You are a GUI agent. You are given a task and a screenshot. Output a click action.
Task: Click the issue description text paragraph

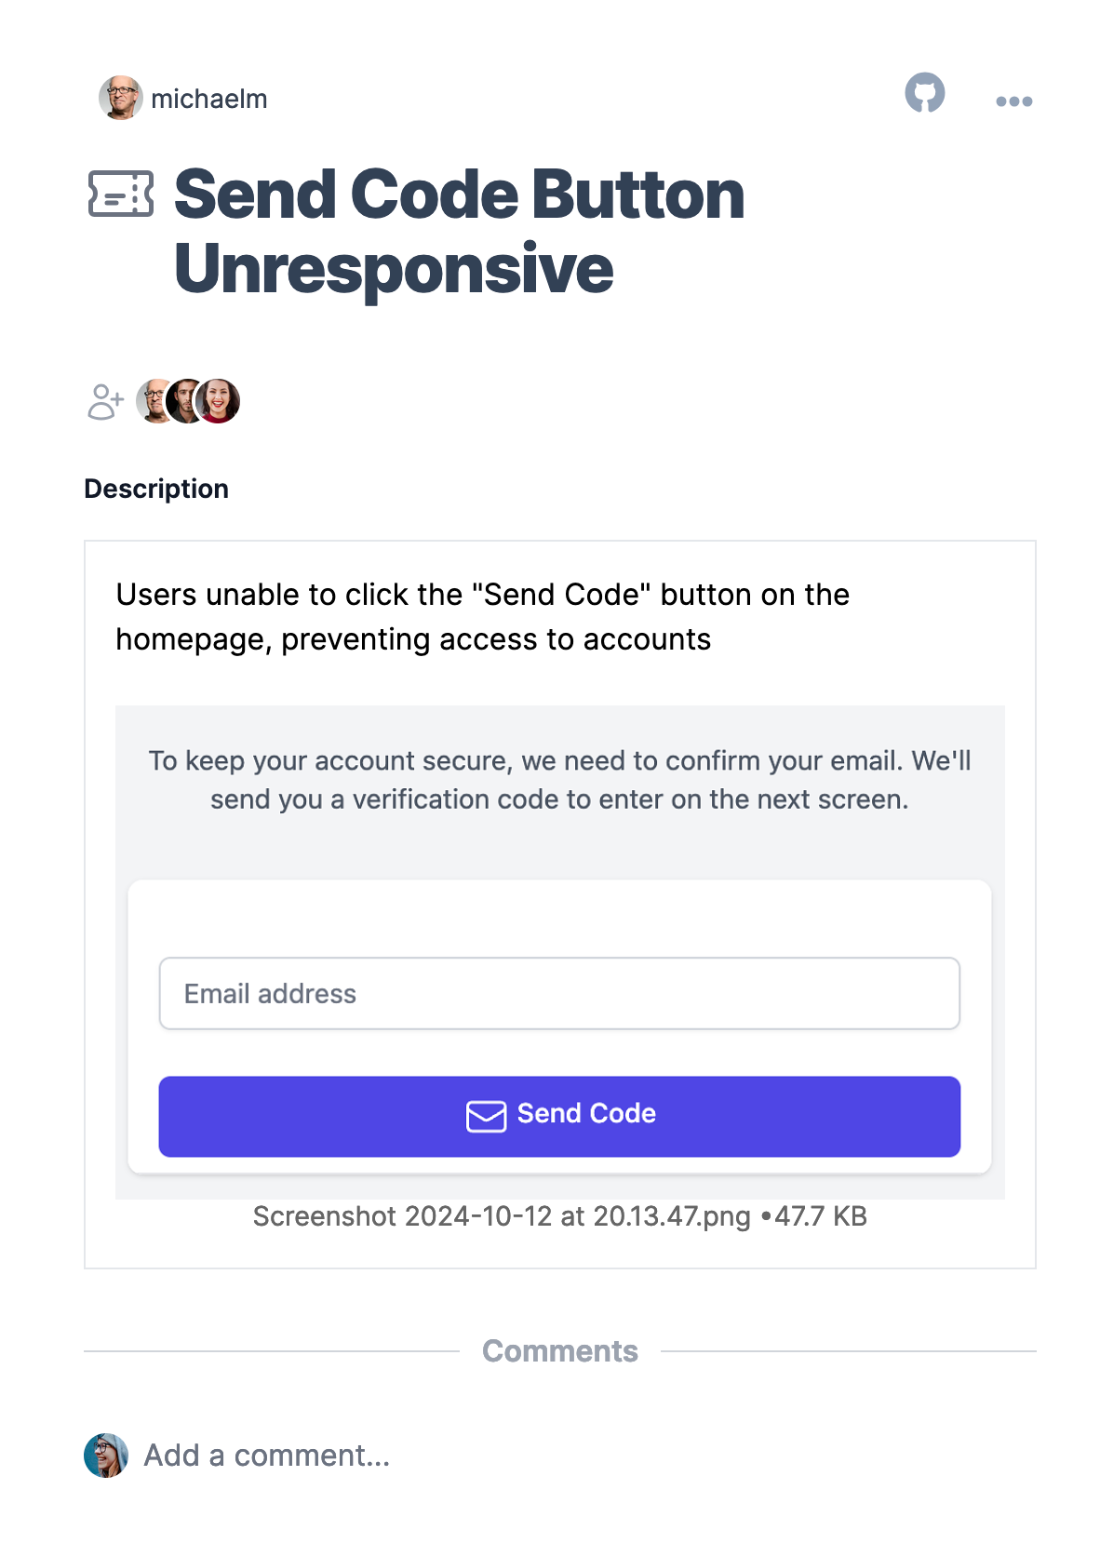tap(483, 617)
